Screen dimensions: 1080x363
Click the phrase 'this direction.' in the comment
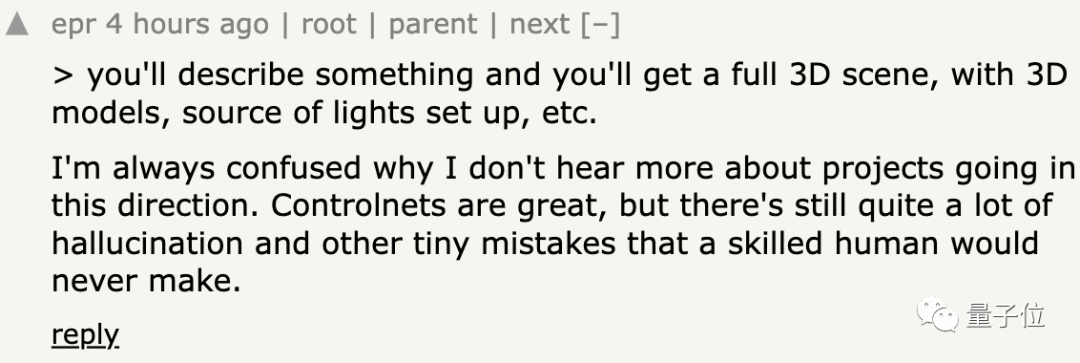coord(157,205)
